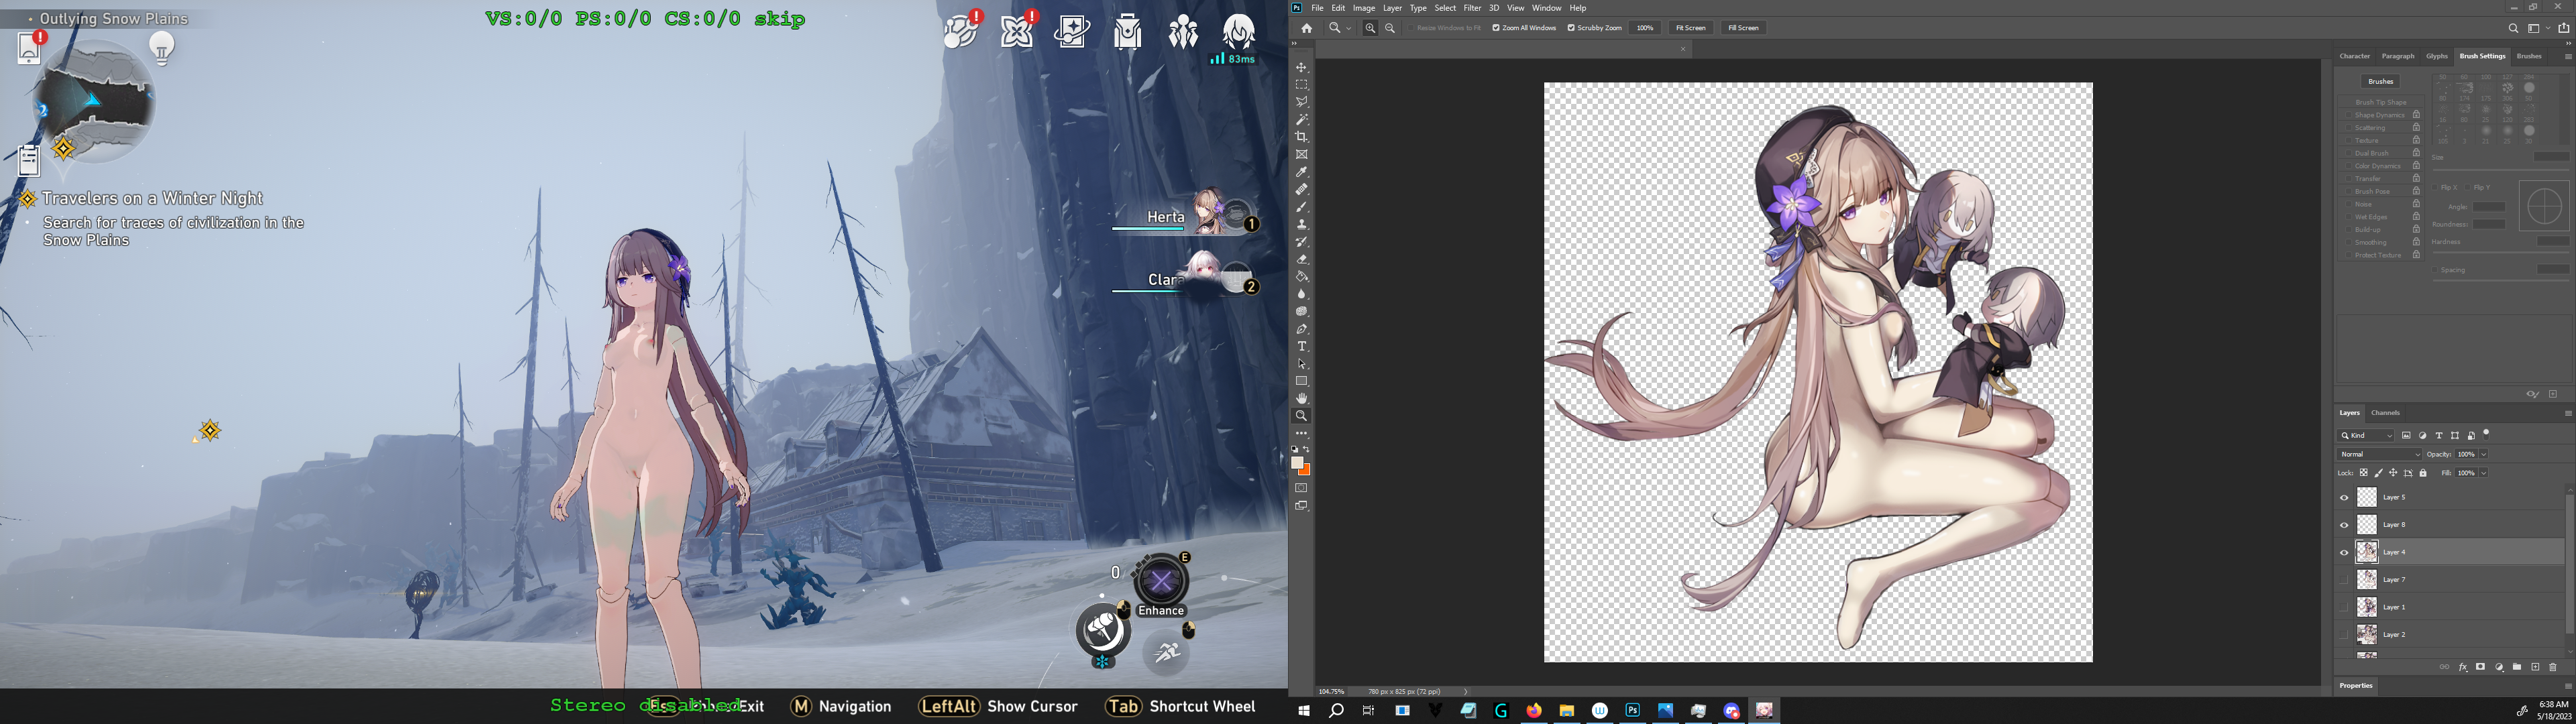Show Layer 1 via its visibility box
Viewport: 2576px width, 724px height.
[x=2344, y=607]
